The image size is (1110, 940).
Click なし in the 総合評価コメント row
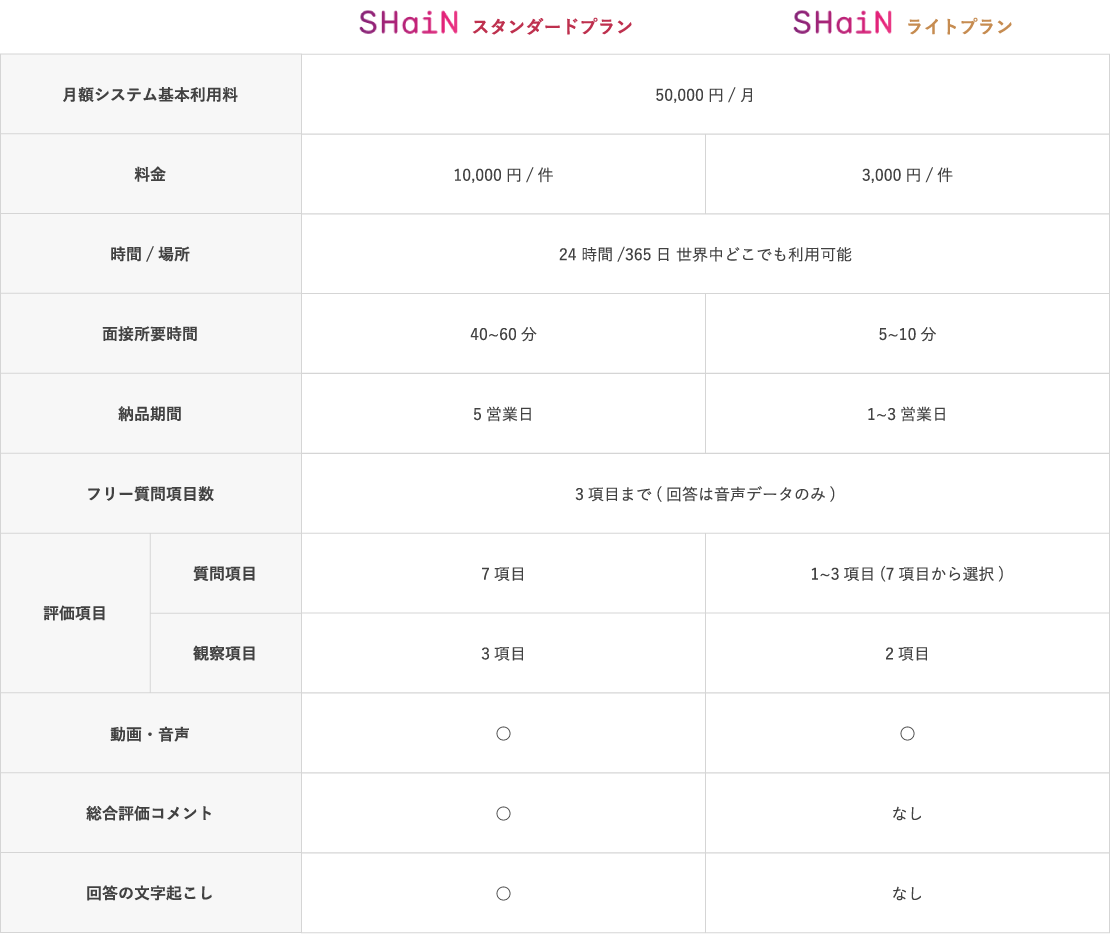[907, 814]
